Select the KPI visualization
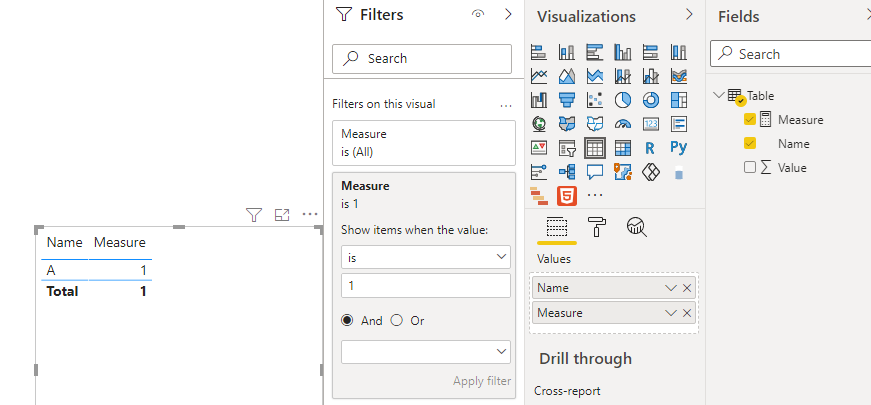This screenshot has height=405, width=871. pyautogui.click(x=539, y=148)
